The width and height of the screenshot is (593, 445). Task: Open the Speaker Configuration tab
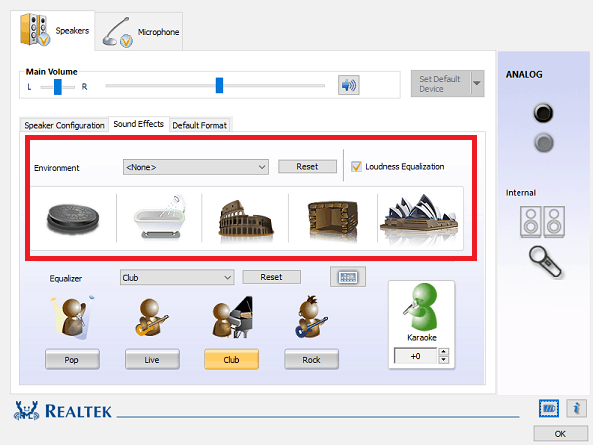[64, 125]
